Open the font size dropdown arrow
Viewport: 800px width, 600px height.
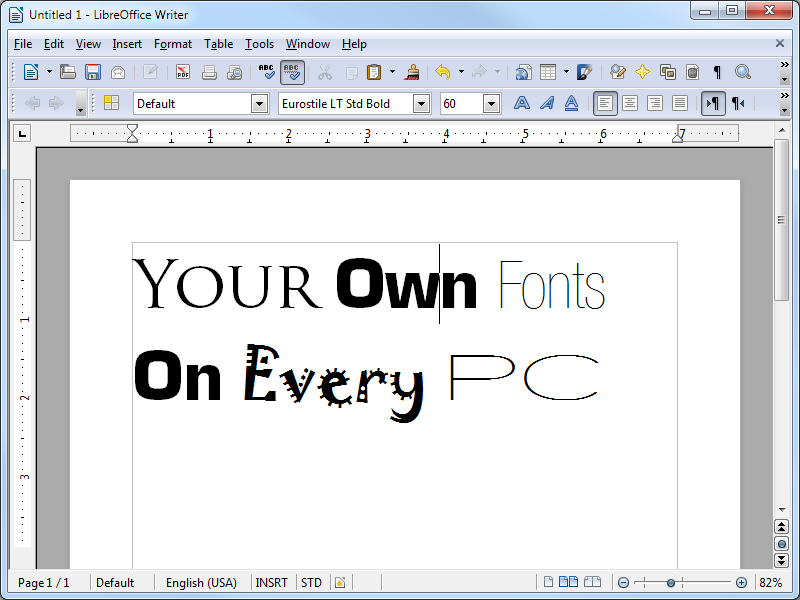point(491,104)
